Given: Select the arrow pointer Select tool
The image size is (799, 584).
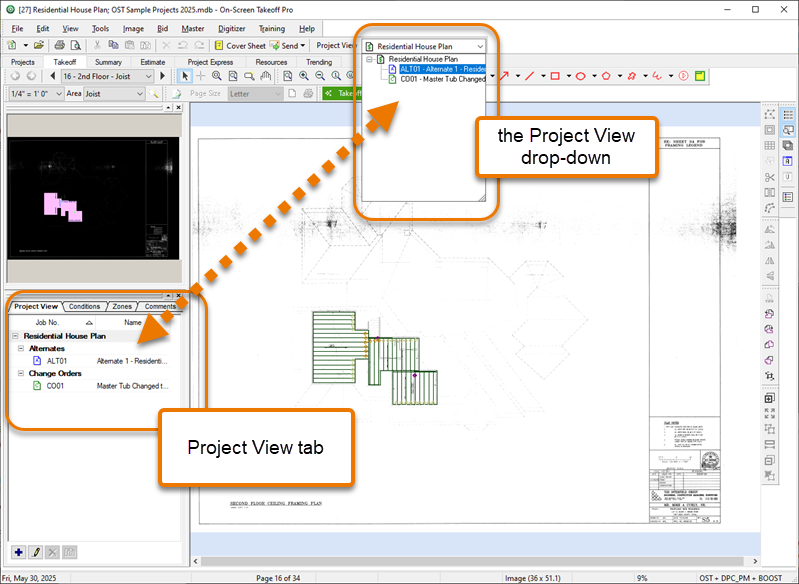Looking at the screenshot, I should [x=185, y=76].
